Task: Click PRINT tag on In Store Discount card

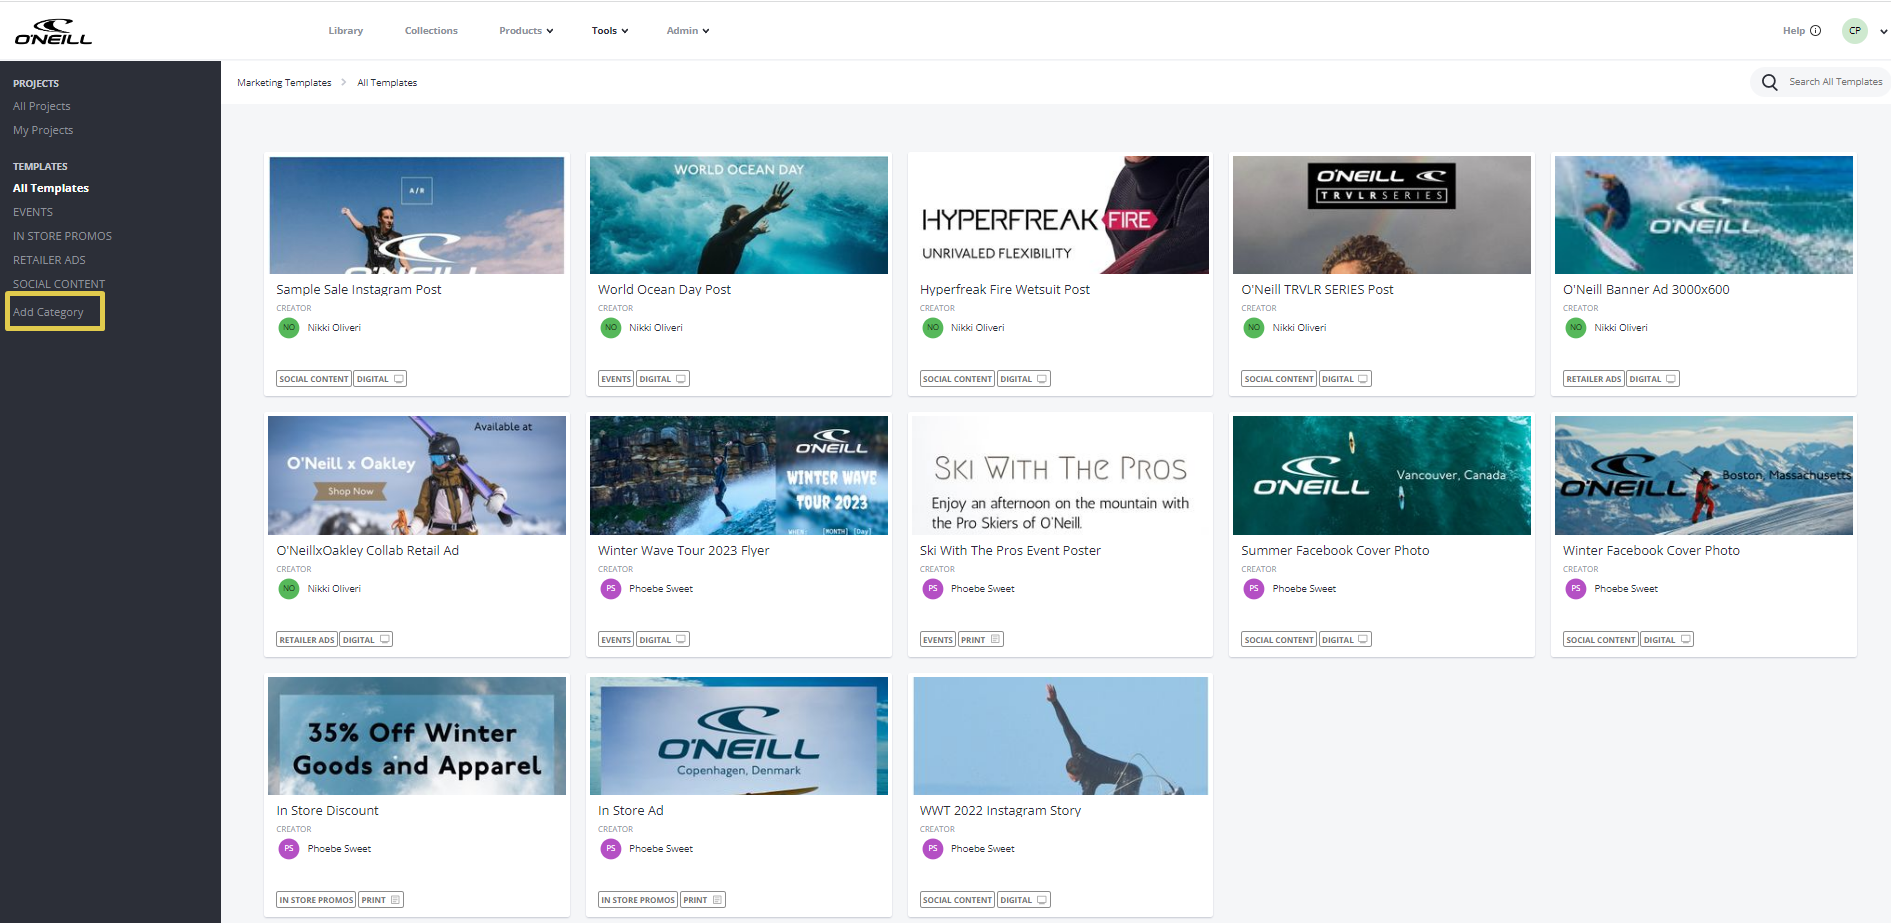Action: [381, 900]
